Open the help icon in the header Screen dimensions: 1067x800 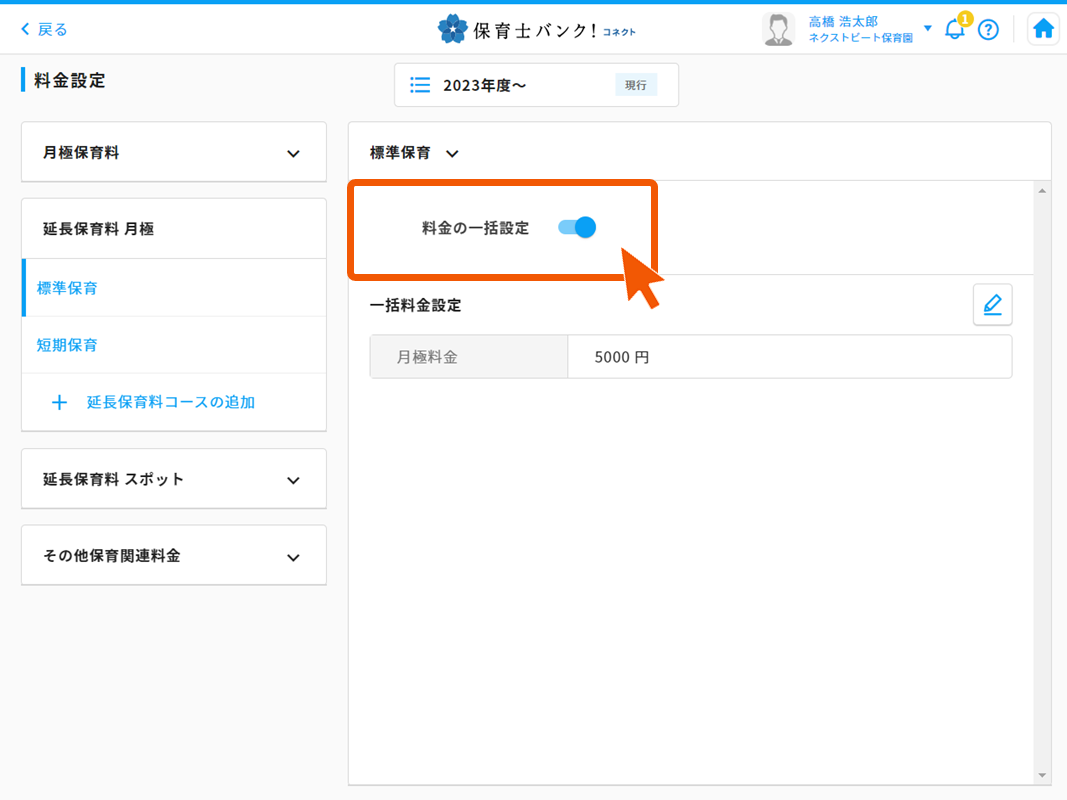pyautogui.click(x=988, y=29)
